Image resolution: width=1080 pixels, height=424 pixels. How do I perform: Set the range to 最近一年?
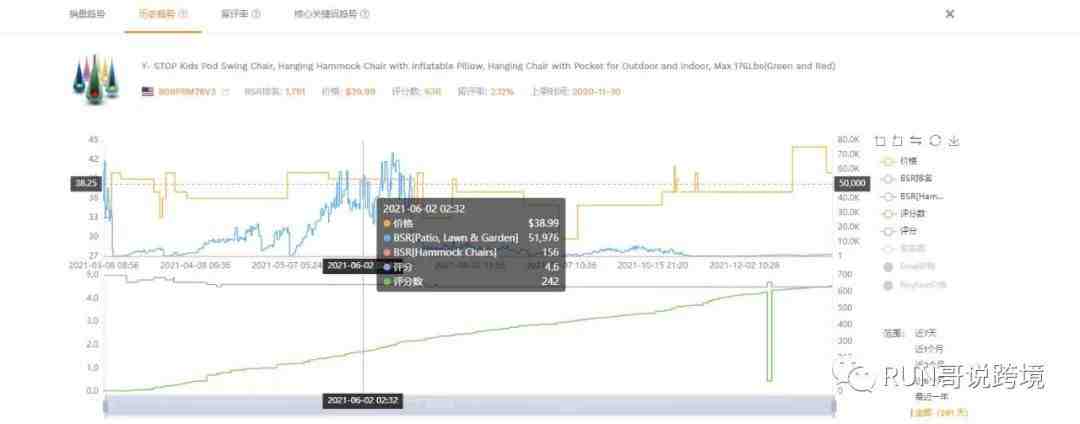pyautogui.click(x=931, y=396)
